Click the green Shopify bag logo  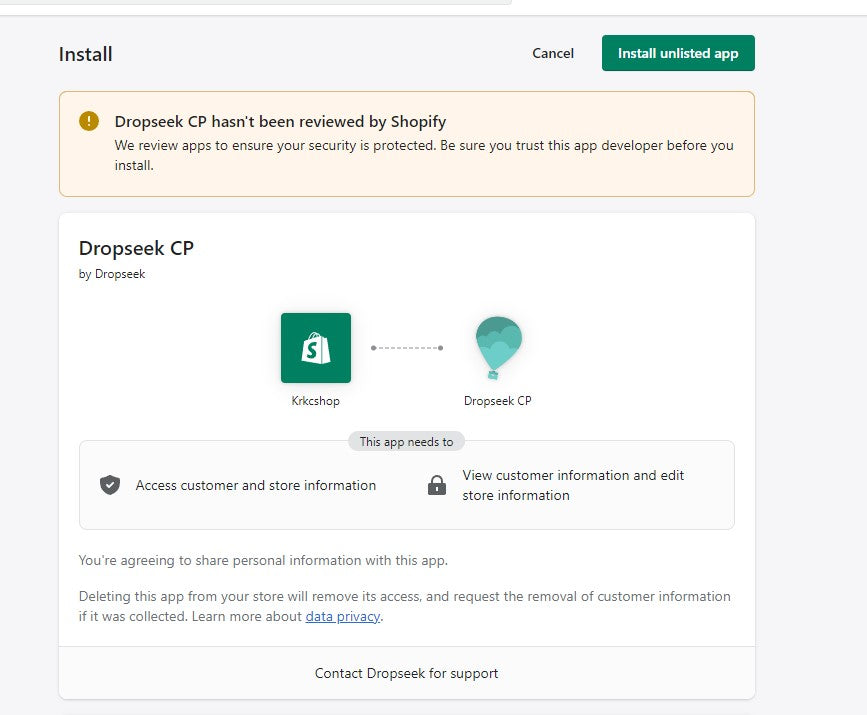316,348
